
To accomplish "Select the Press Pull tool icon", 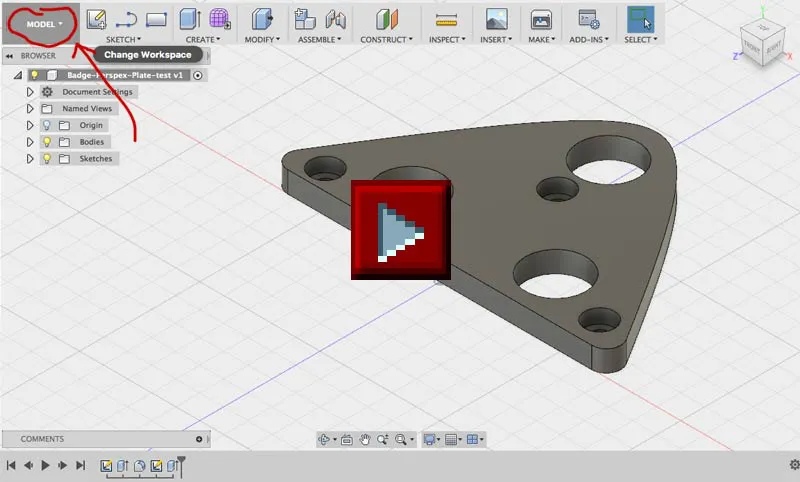I will (x=262, y=19).
